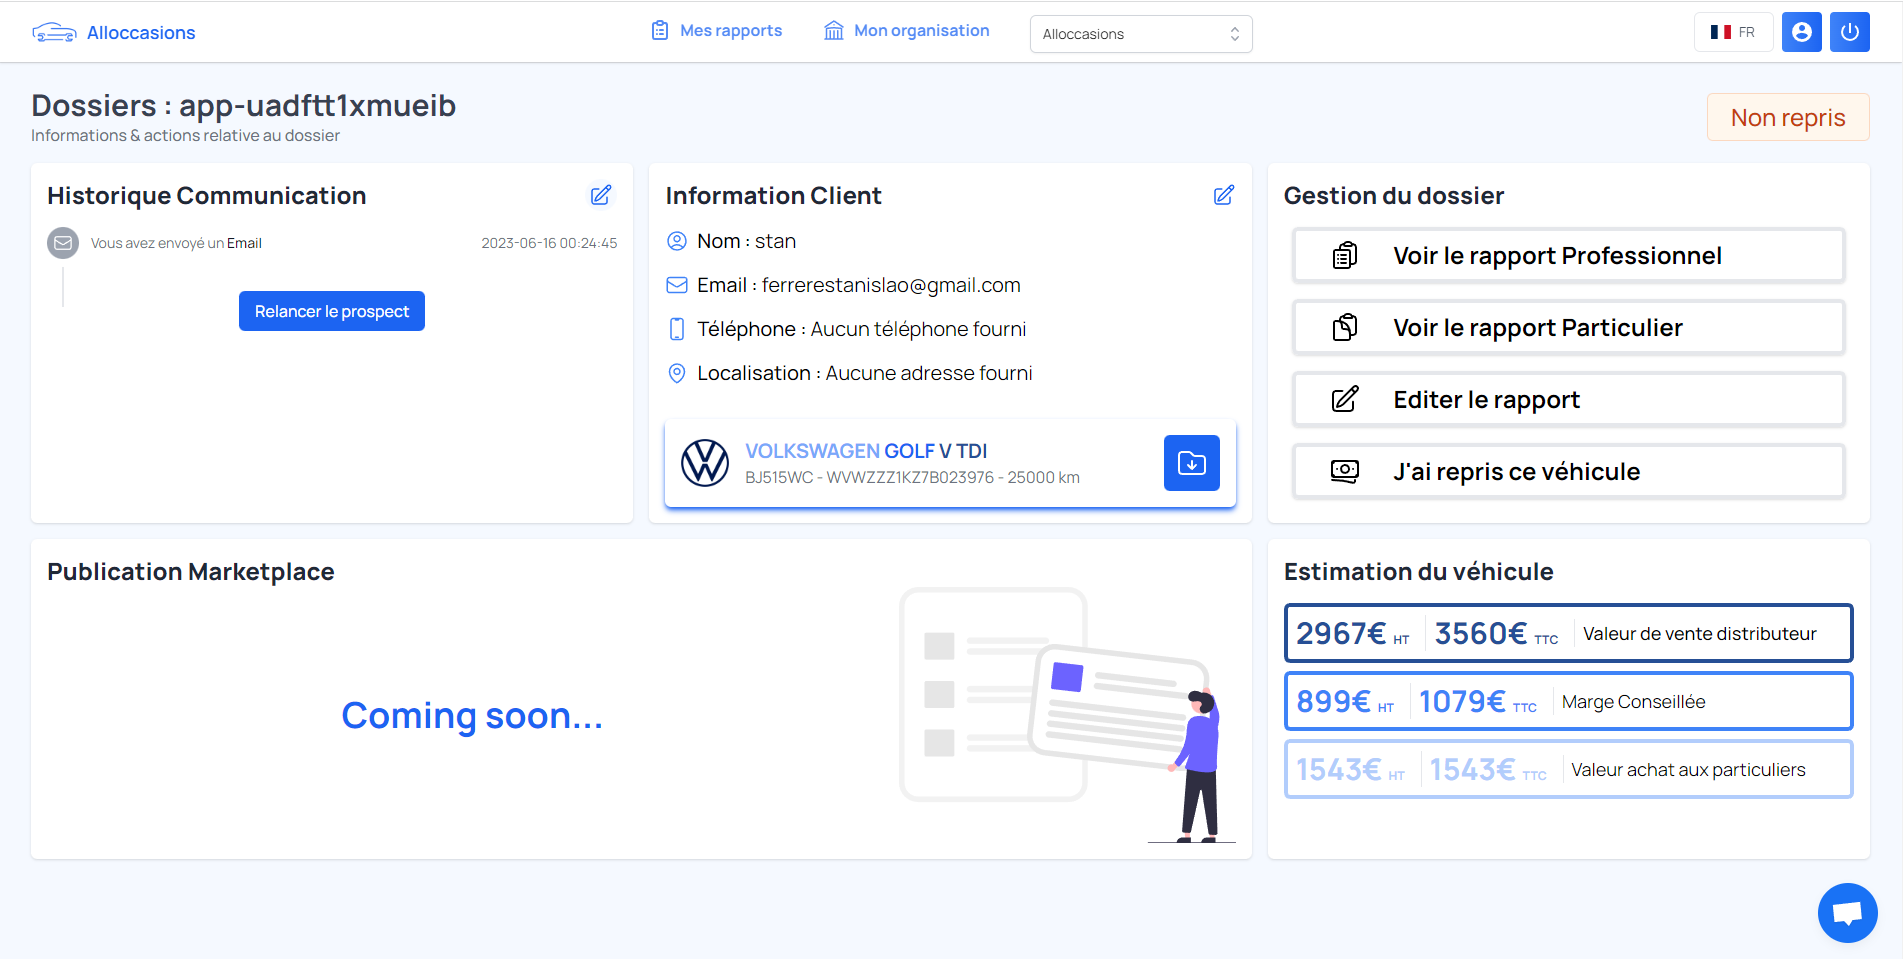Open Voir le rapport Particulier
Viewport: 1903px width, 959px height.
click(x=1567, y=328)
